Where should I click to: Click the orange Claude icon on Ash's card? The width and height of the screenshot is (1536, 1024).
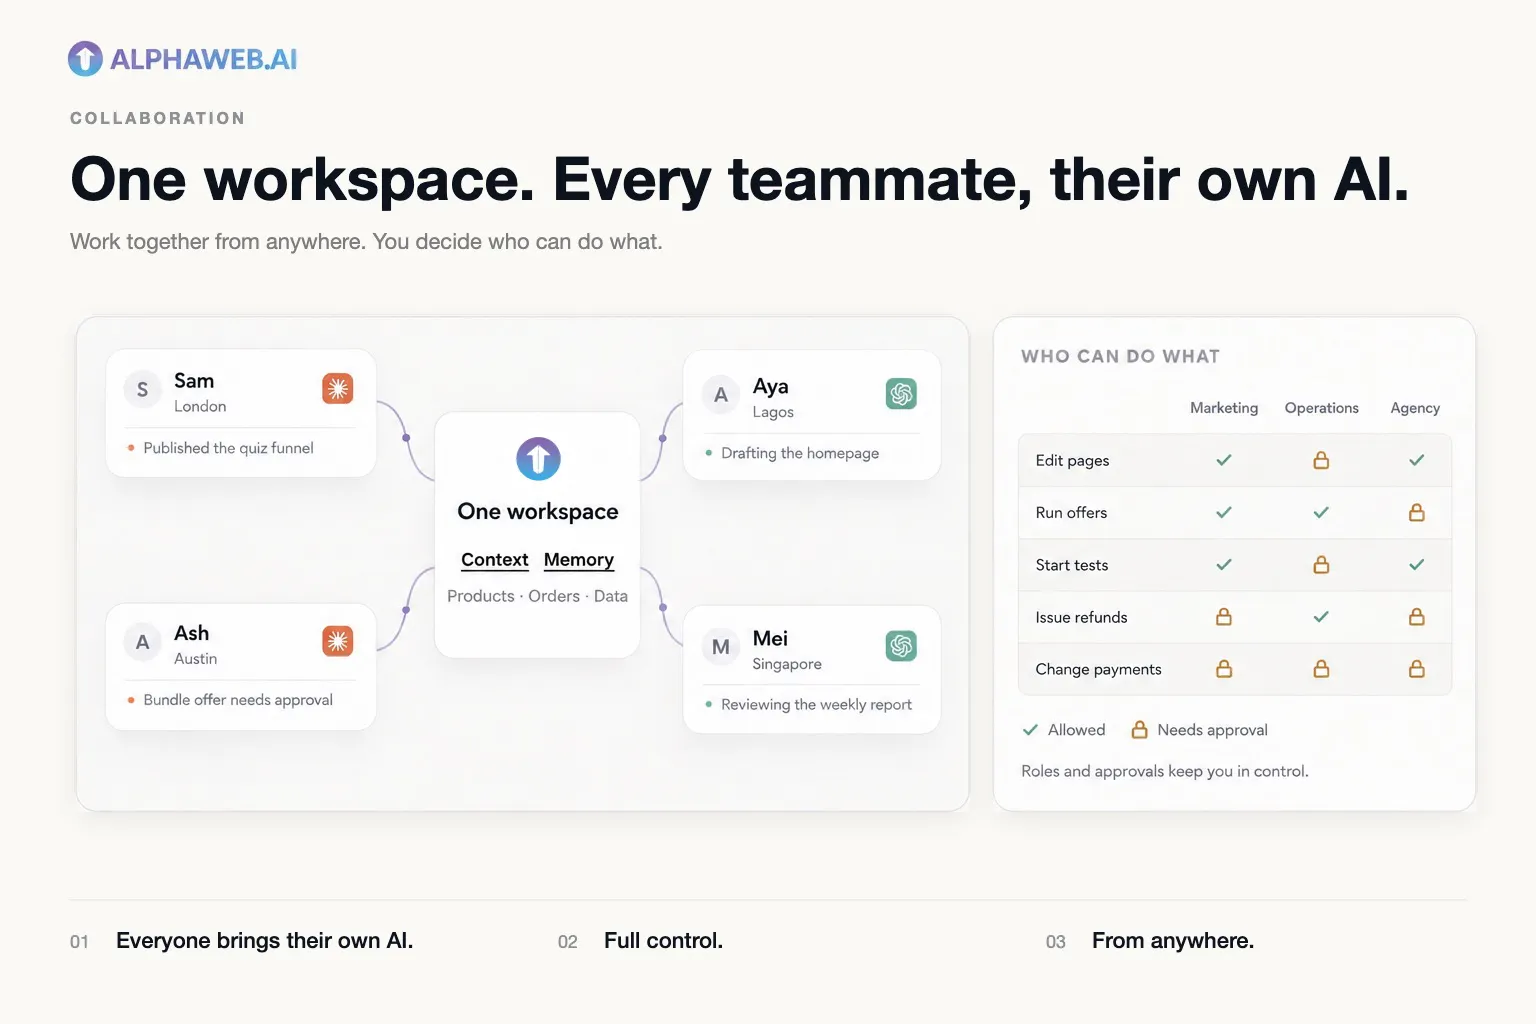point(338,640)
